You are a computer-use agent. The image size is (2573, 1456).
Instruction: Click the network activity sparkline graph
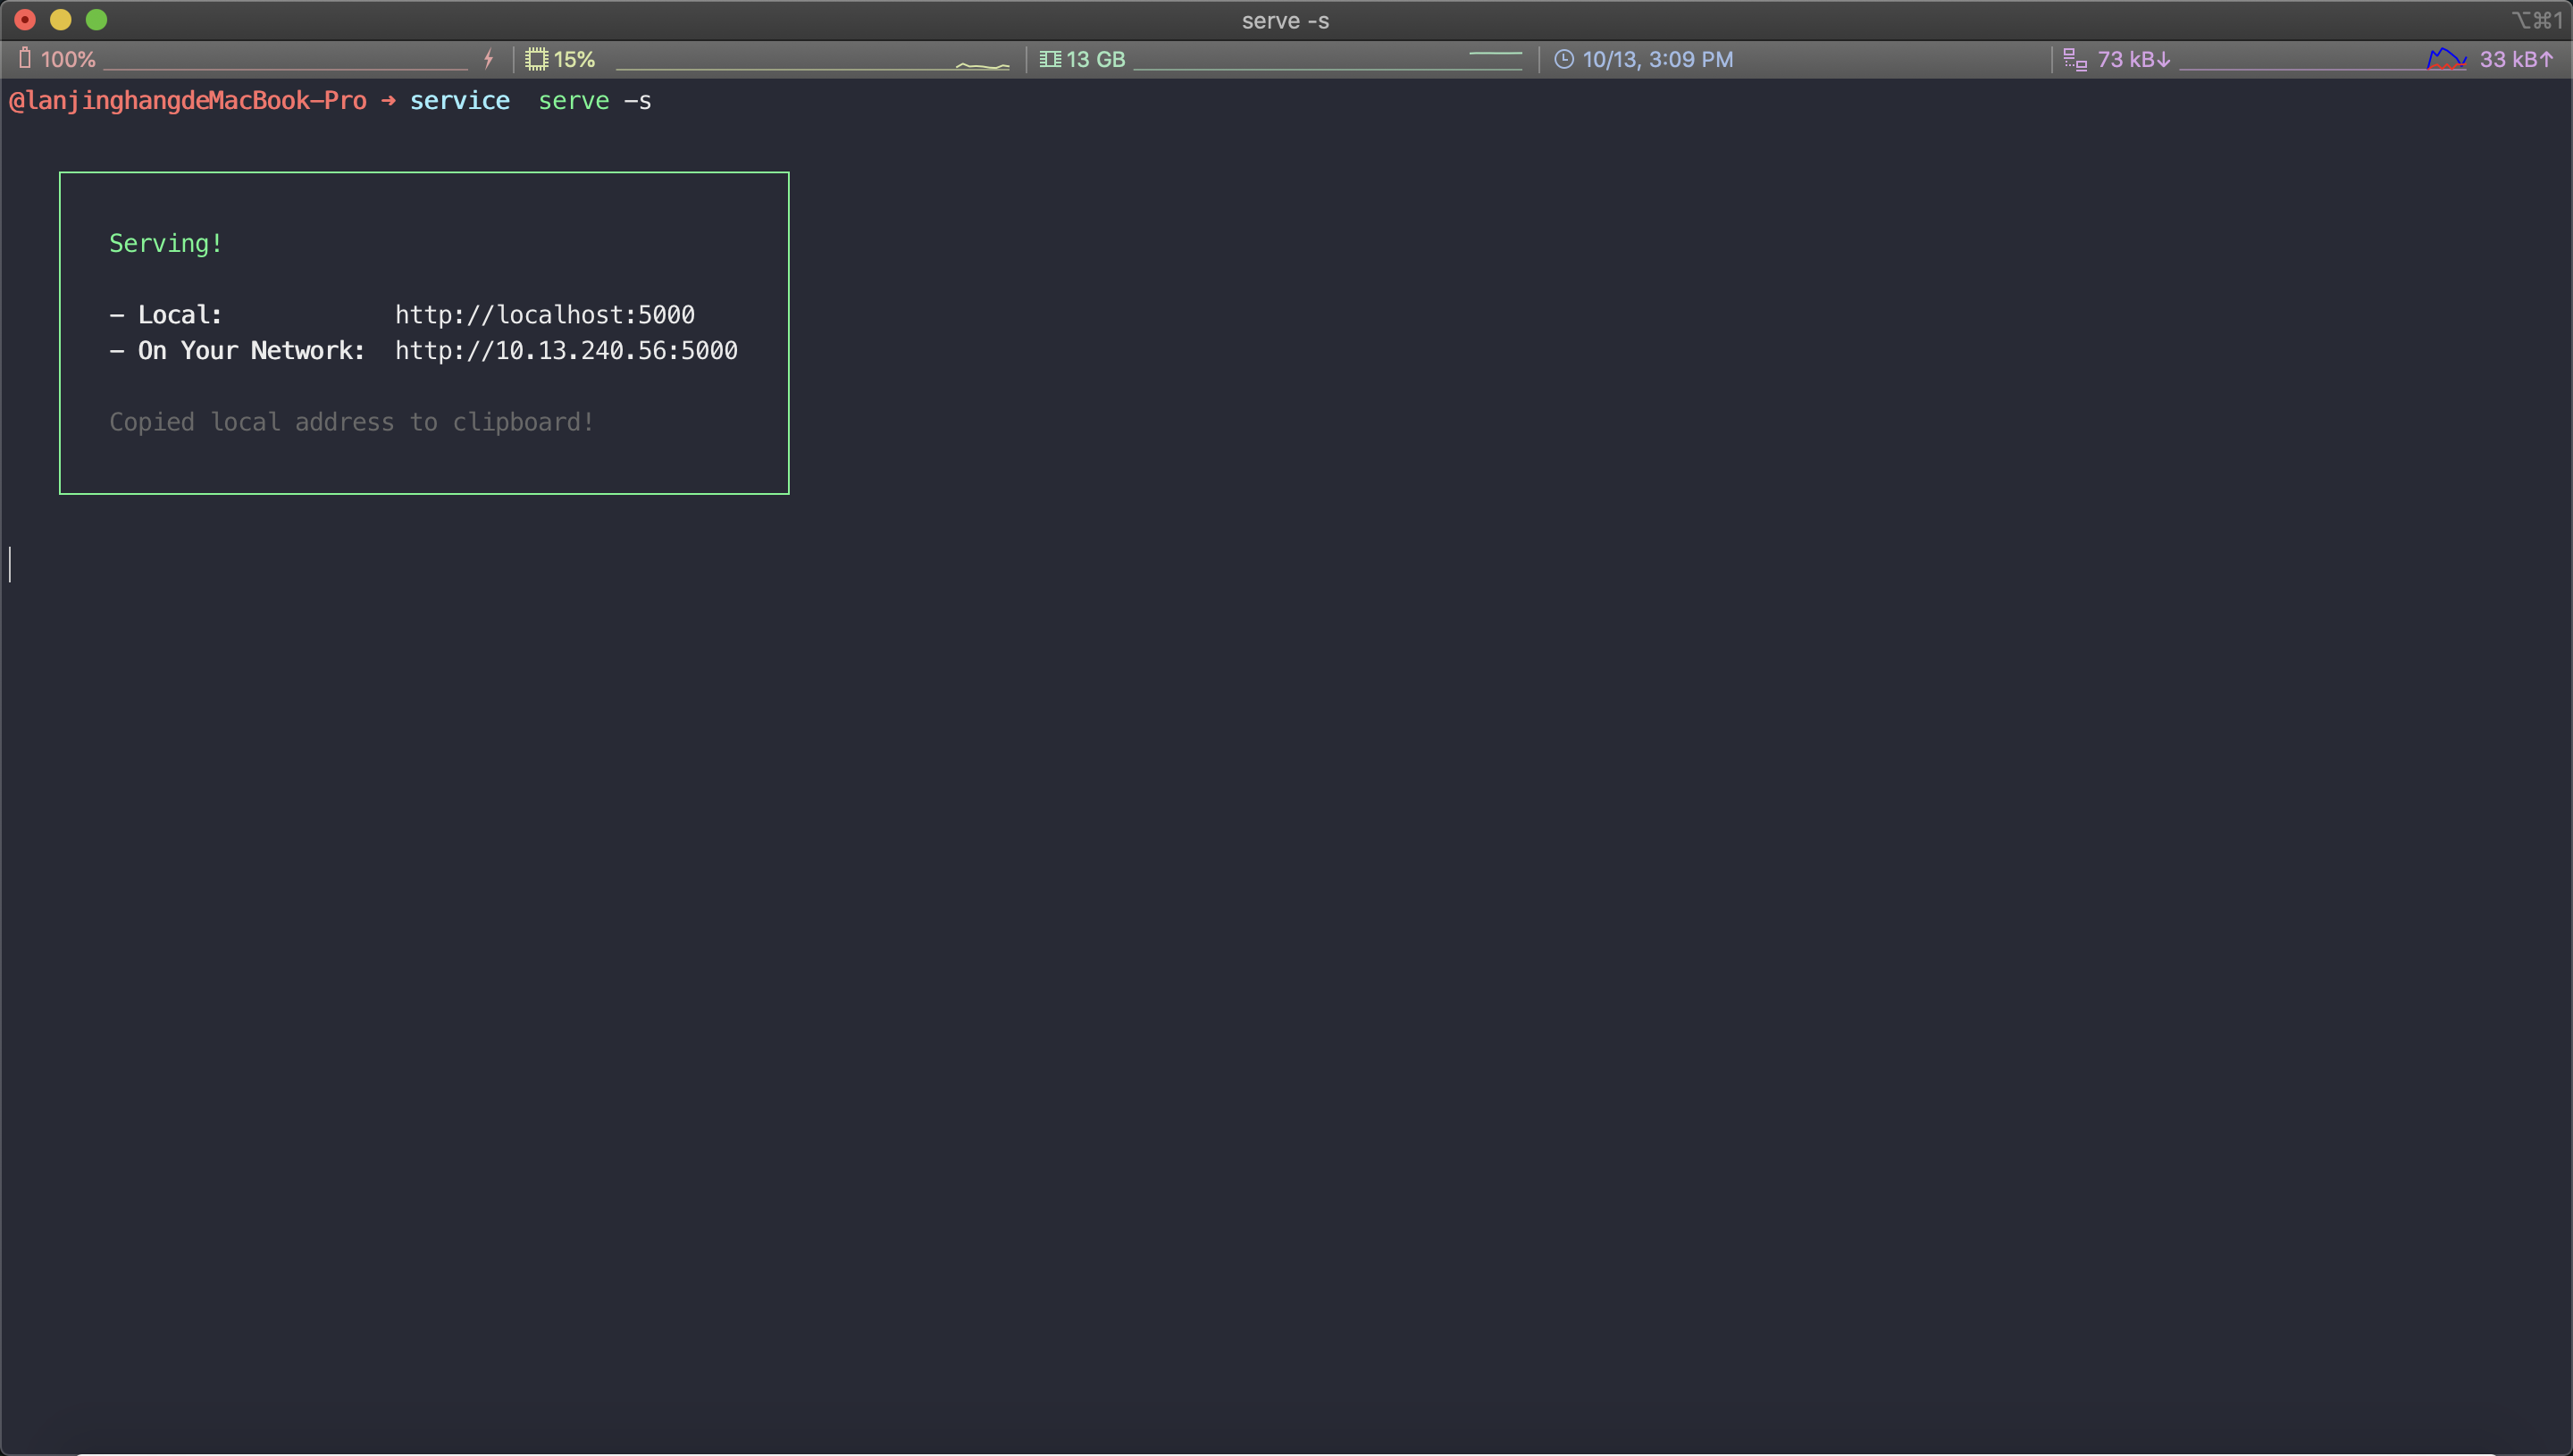click(2446, 60)
